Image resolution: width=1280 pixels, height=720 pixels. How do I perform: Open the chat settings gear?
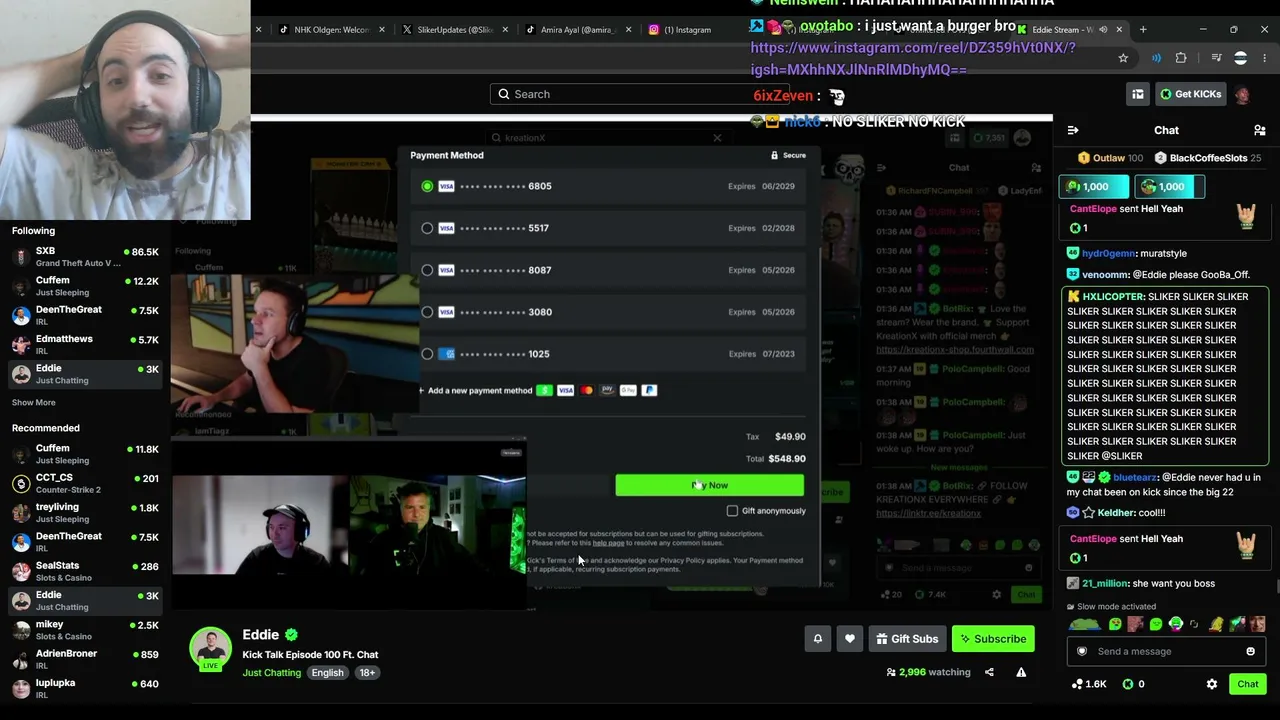coord(1212,684)
